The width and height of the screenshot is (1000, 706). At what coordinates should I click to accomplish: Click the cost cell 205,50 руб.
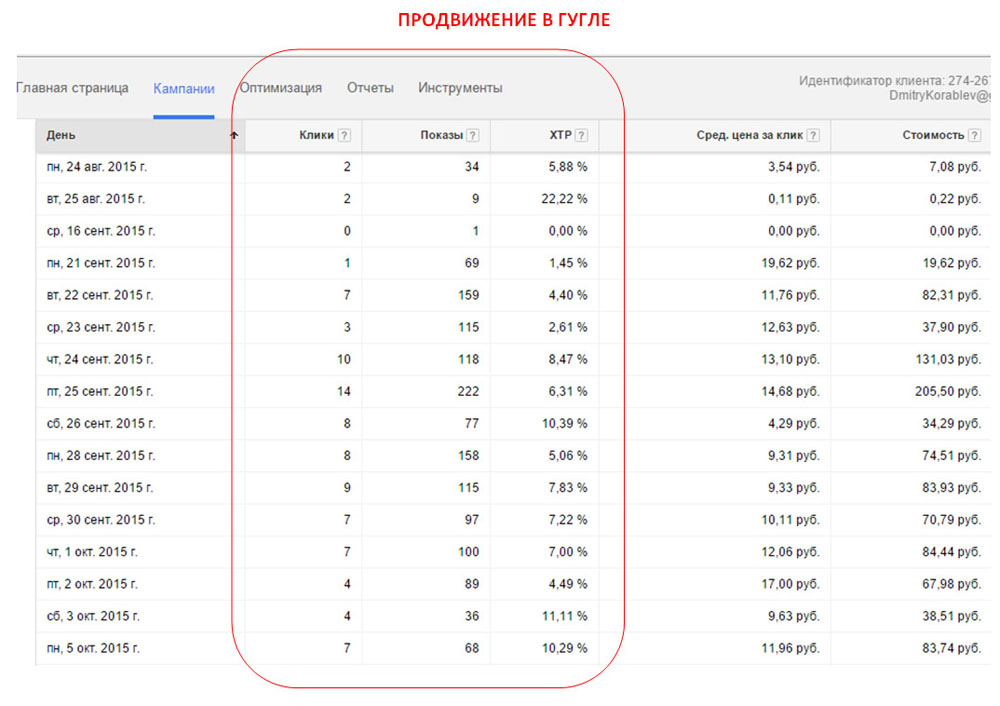[x=948, y=392]
